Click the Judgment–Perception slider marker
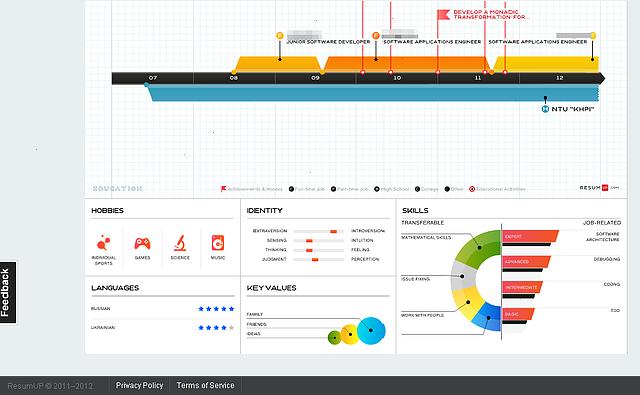The height and width of the screenshot is (395, 640). [315, 260]
